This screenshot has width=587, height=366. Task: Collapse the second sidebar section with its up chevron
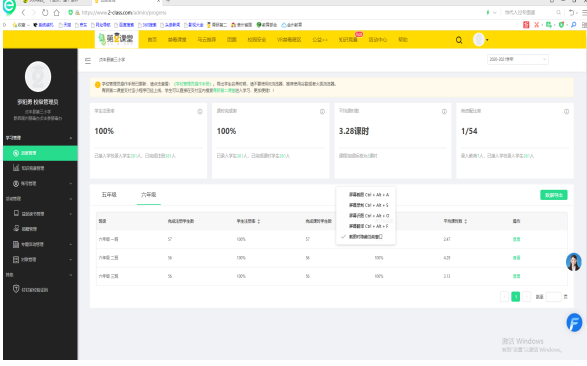tap(71, 199)
